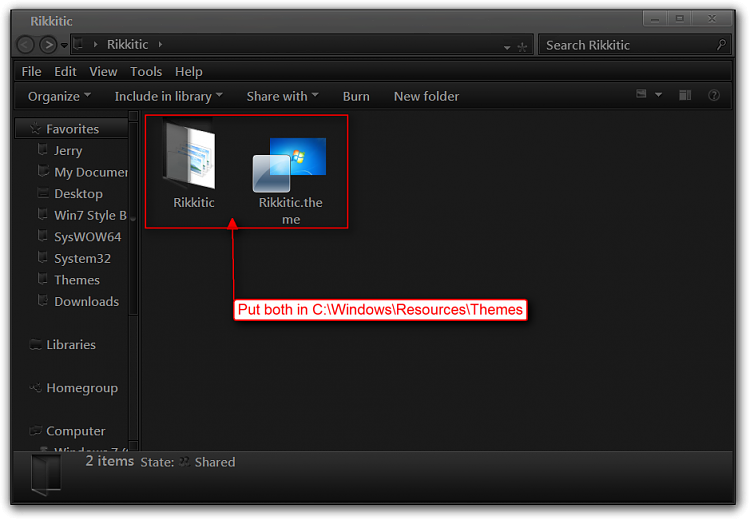This screenshot has height=520, width=750.
Task: Open view options dropdown arrow
Action: pyautogui.click(x=659, y=95)
